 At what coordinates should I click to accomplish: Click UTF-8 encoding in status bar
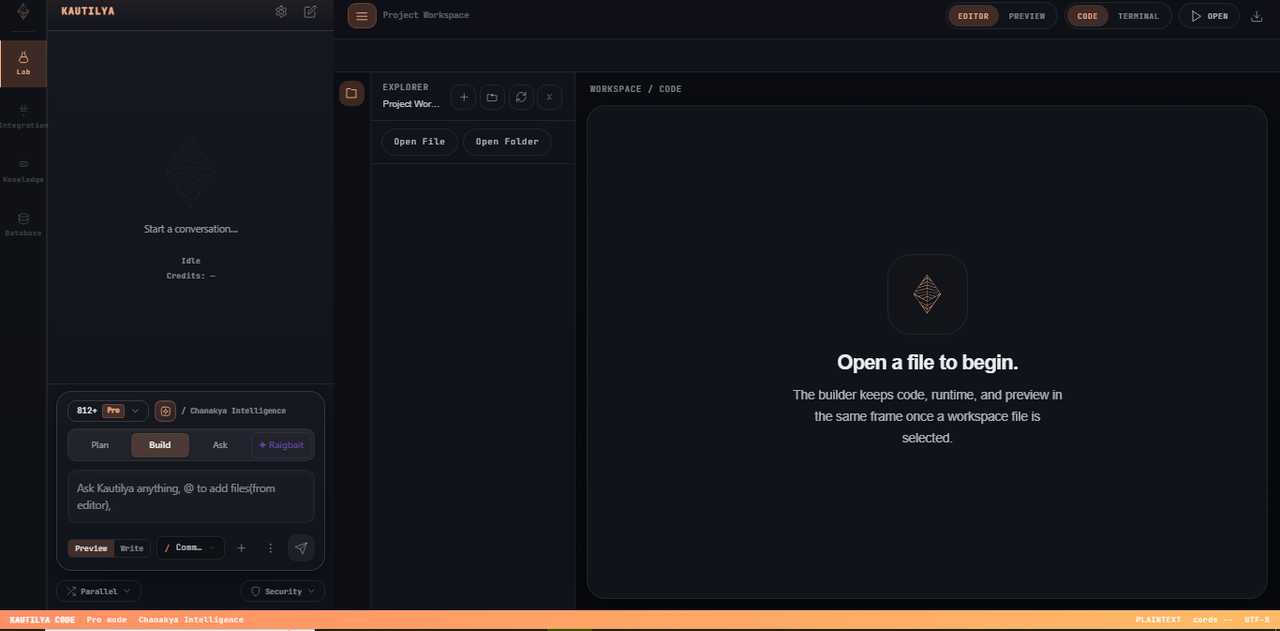1257,620
